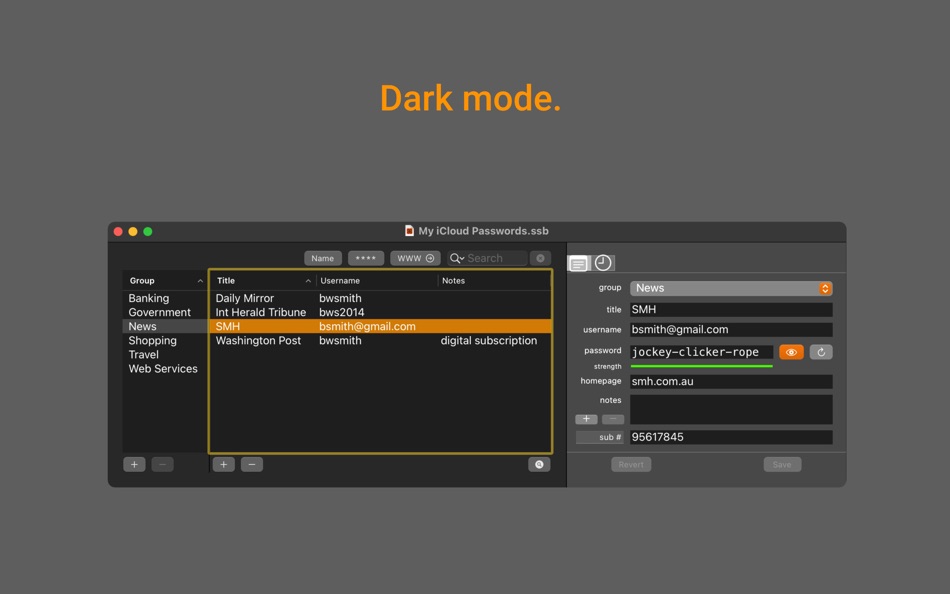
Task: Switch to the history clock tab
Action: pos(603,262)
